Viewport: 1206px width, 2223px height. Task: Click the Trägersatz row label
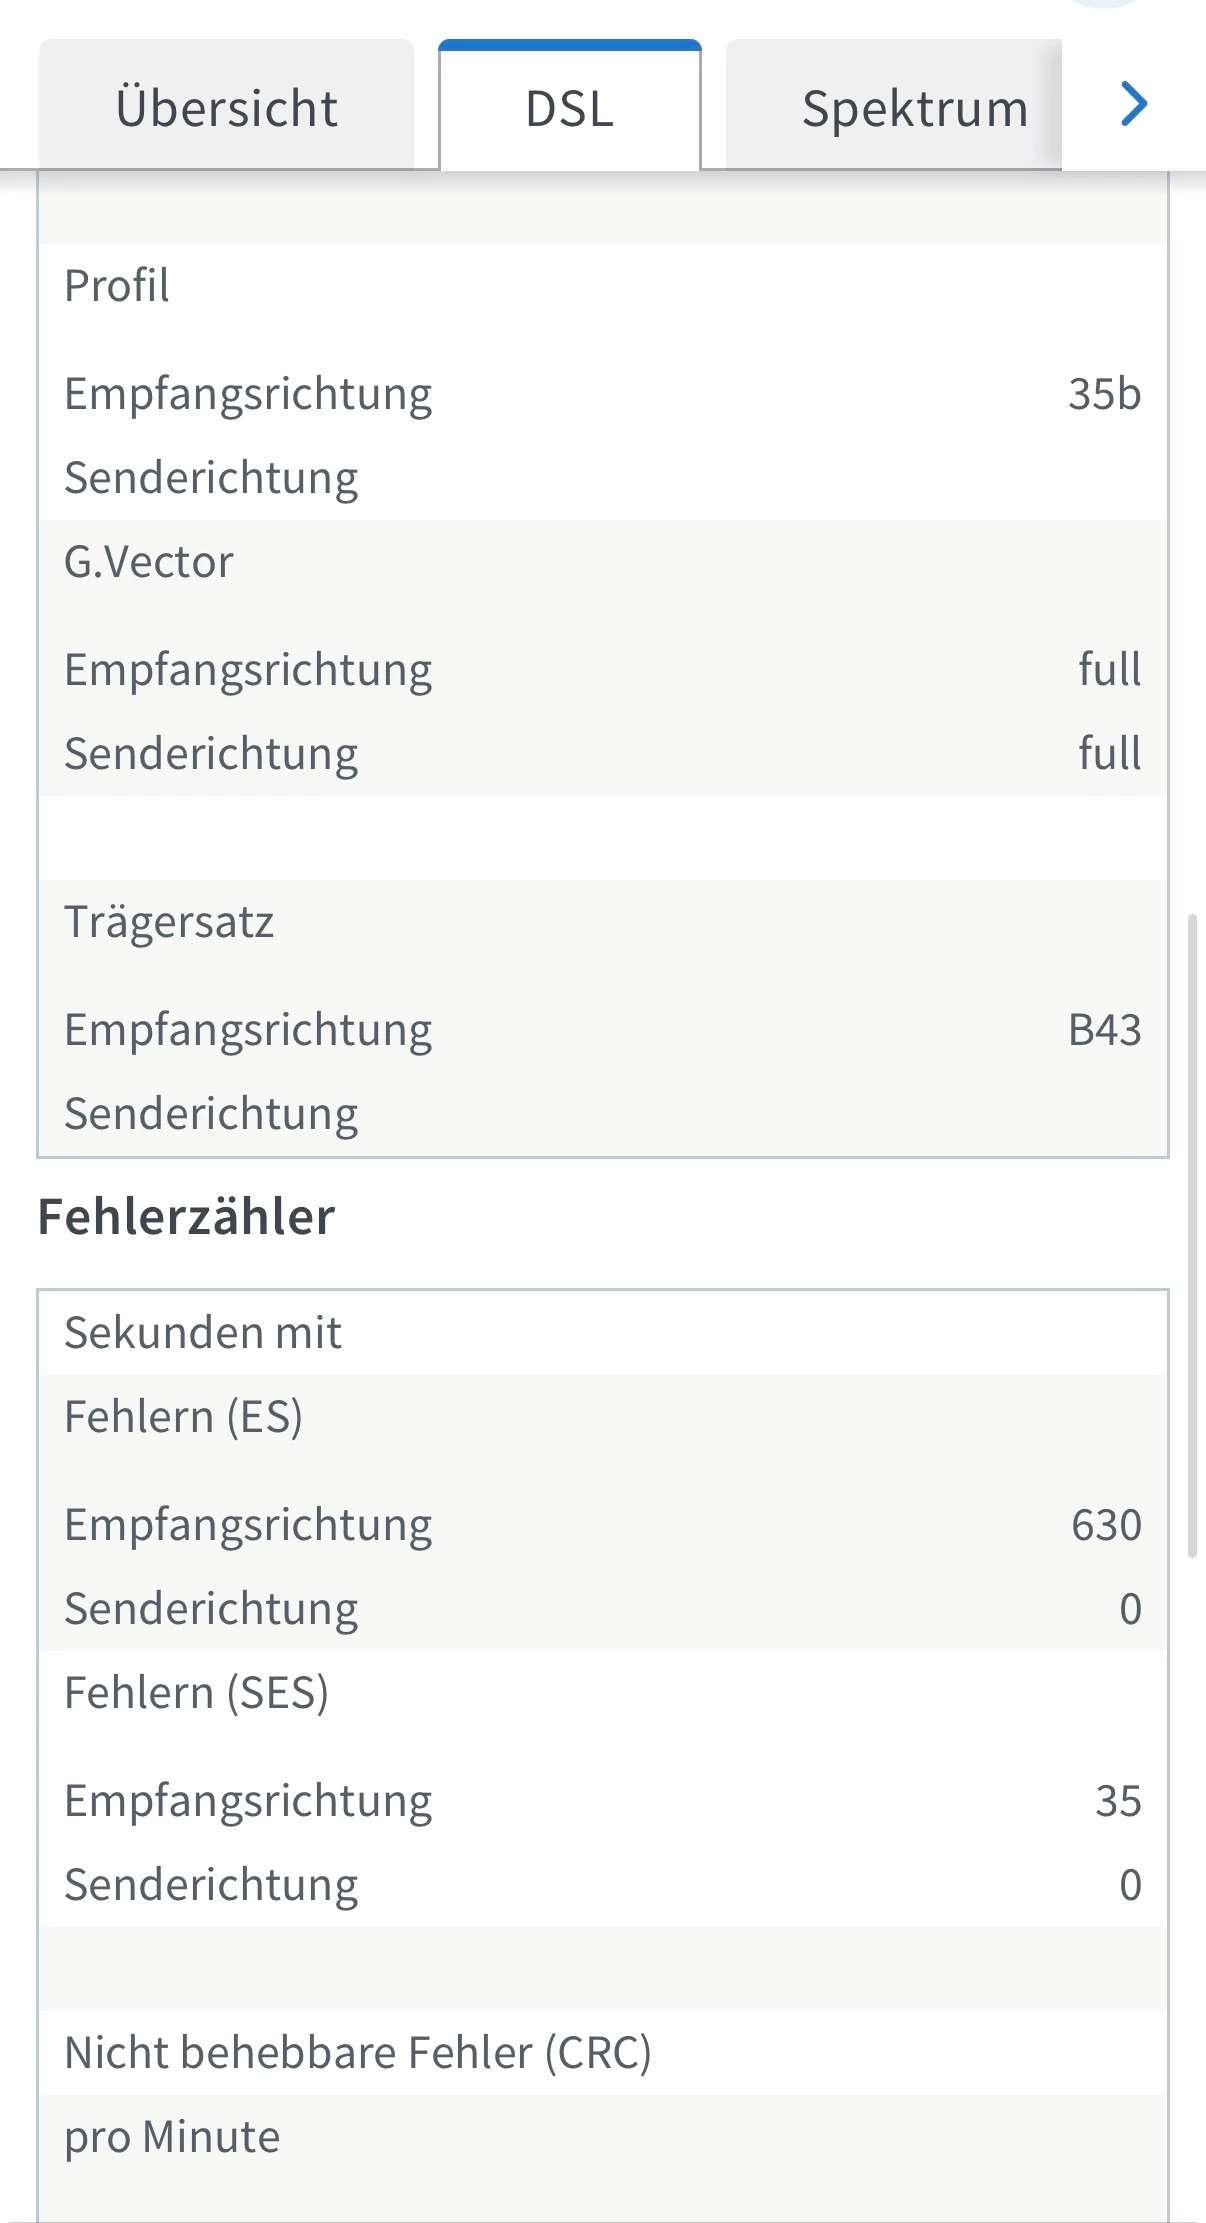[x=169, y=922]
